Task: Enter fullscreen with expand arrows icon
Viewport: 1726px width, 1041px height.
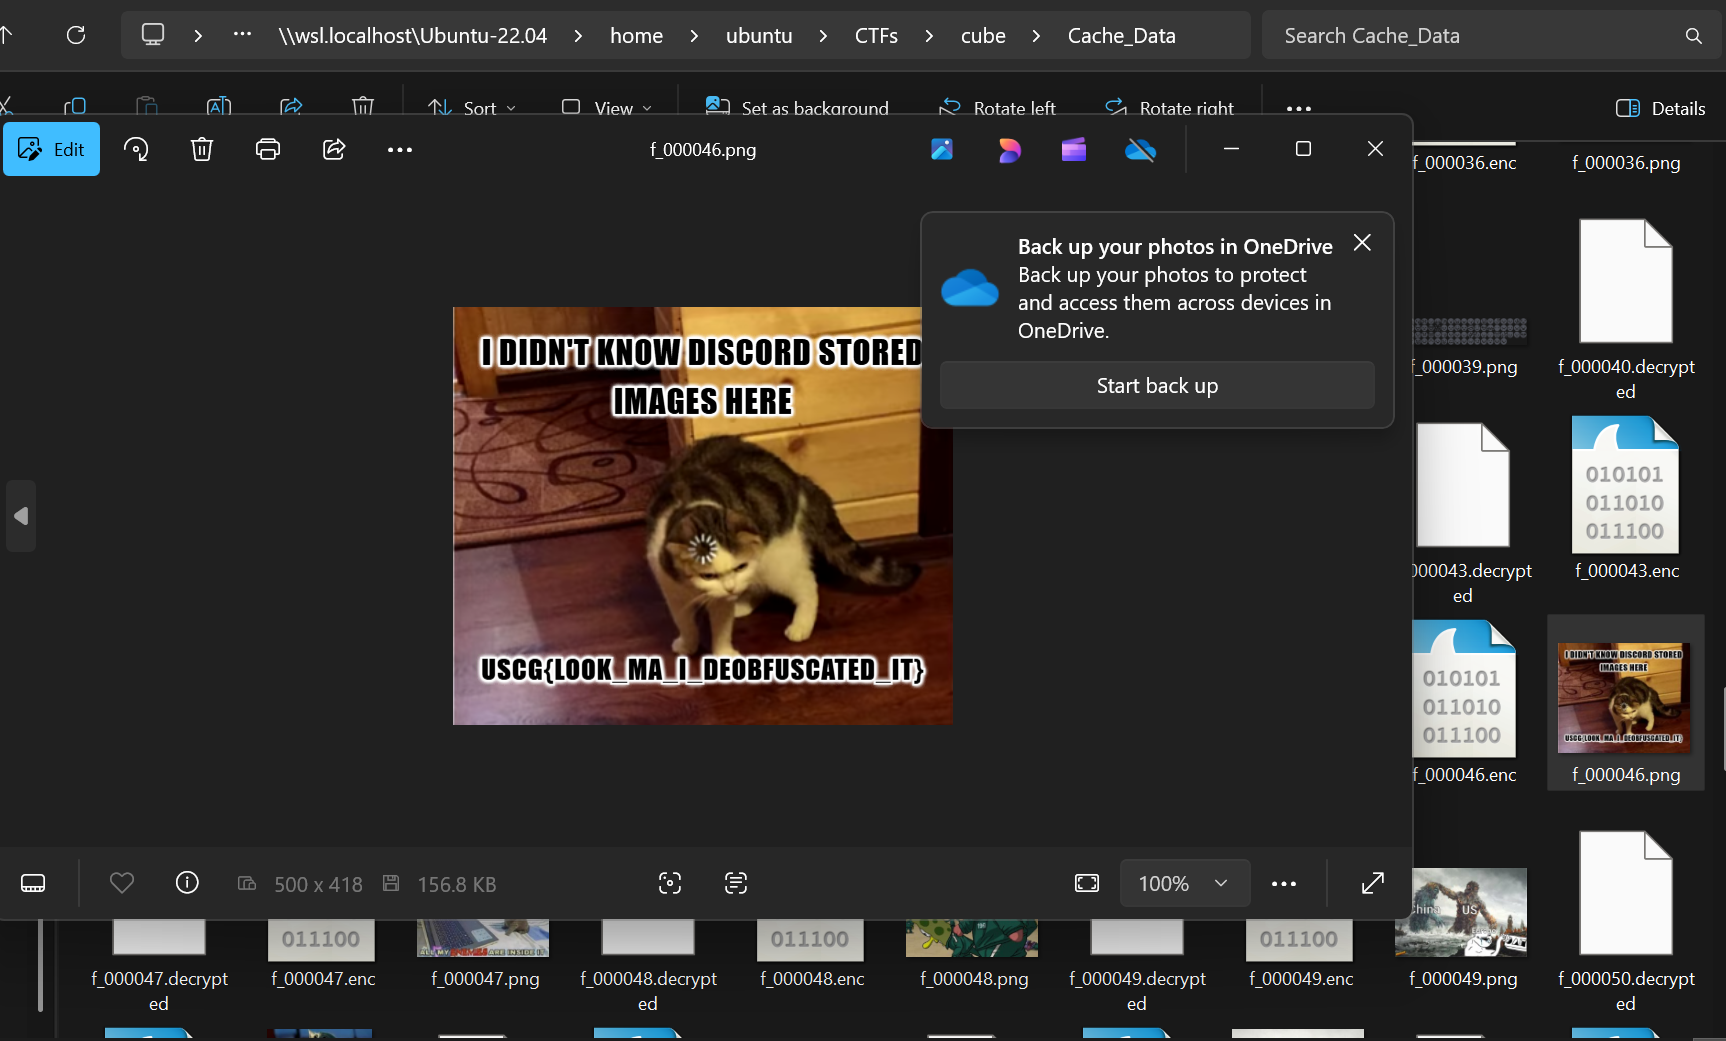Action: click(x=1373, y=883)
